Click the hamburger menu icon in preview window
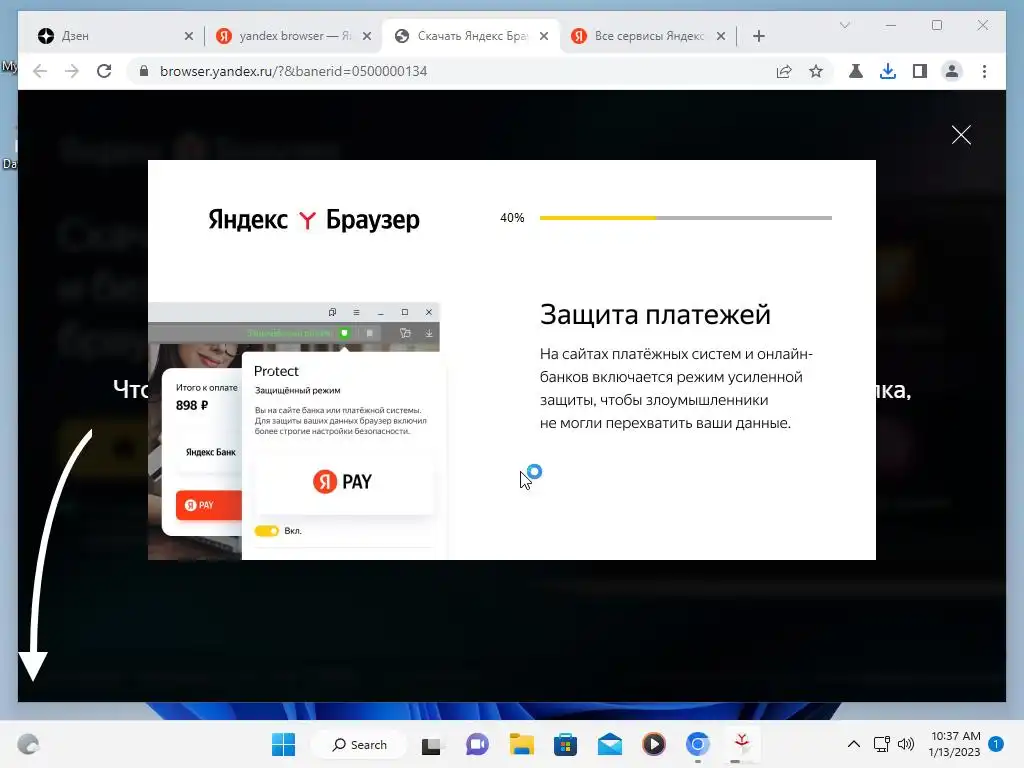This screenshot has height=768, width=1024. pyautogui.click(x=356, y=312)
